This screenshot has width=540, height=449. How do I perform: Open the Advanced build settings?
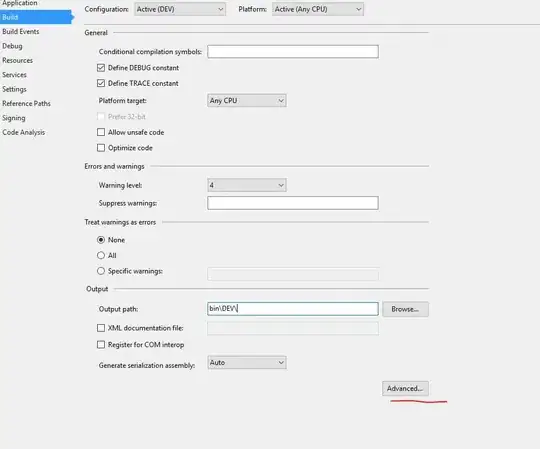click(405, 389)
